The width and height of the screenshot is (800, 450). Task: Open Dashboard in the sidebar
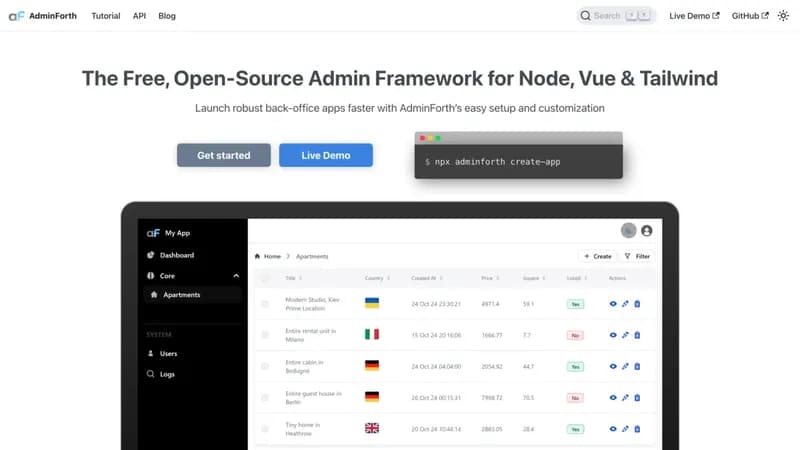point(177,255)
